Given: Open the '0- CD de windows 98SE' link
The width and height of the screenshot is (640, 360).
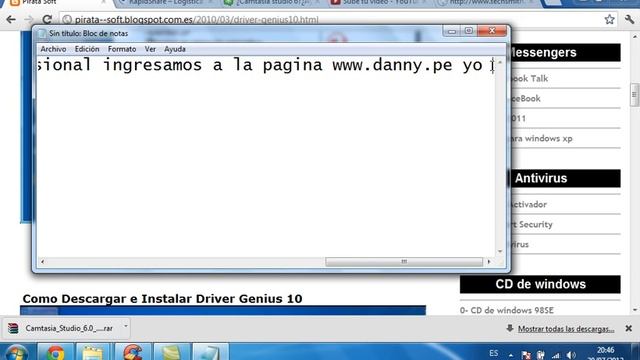Looking at the screenshot, I should tap(507, 310).
